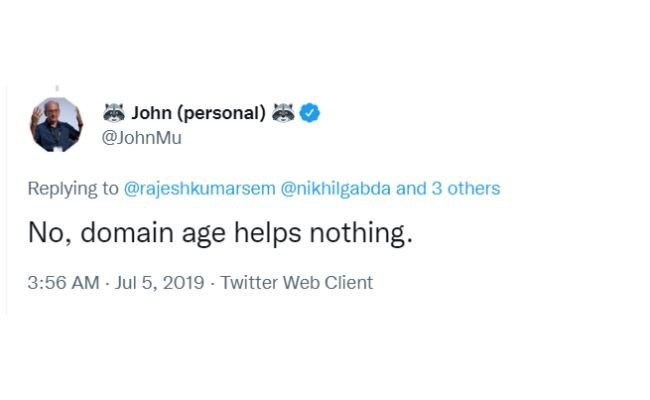
Task: Click the raccoon emoji after John's name
Action: point(284,113)
